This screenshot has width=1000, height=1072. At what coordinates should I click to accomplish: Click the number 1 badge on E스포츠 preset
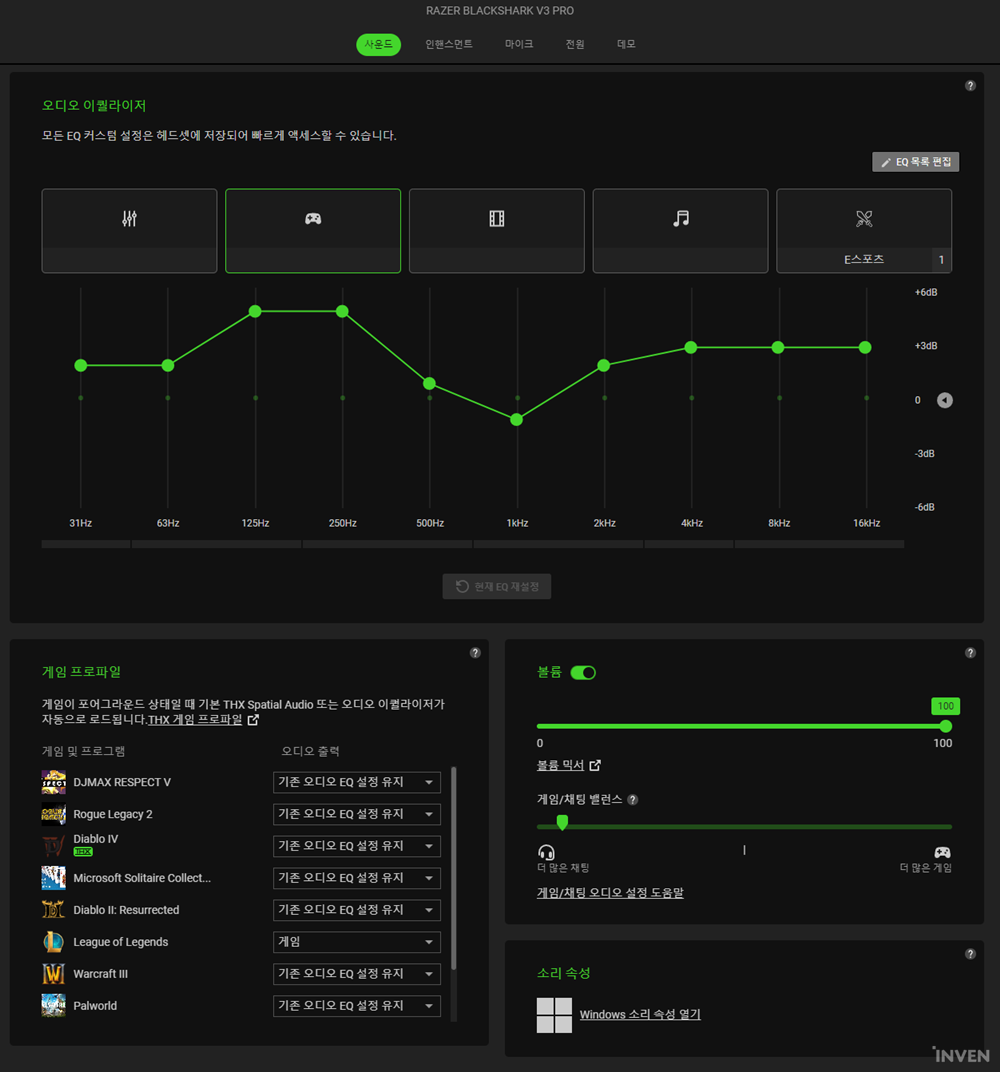tap(942, 260)
